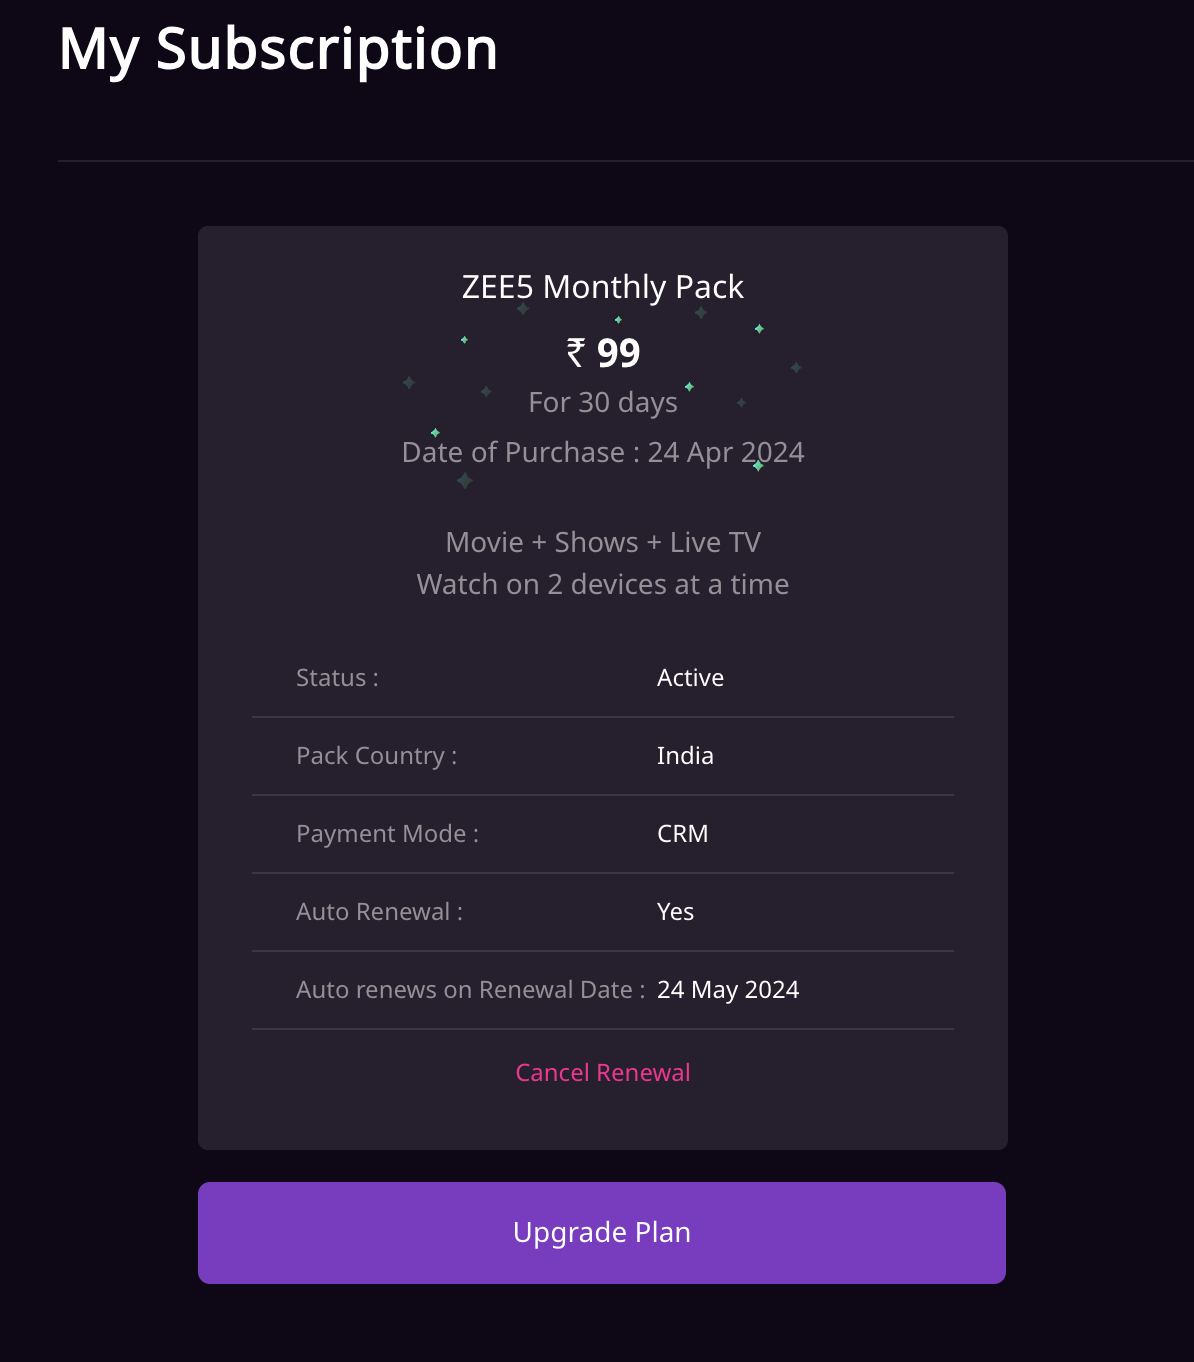Viewport: 1194px width, 1362px height.
Task: Select the My Subscription page heading
Action: (x=278, y=49)
